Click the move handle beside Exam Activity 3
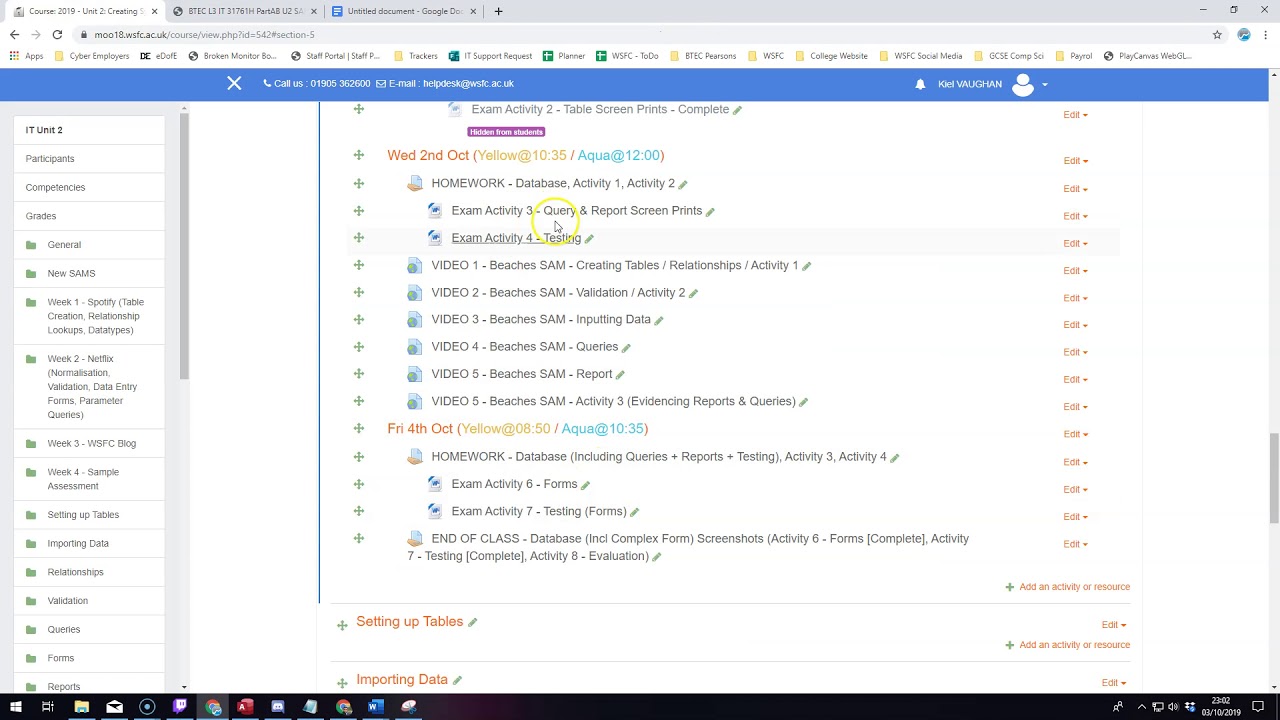This screenshot has height=720, width=1280. pos(358,210)
